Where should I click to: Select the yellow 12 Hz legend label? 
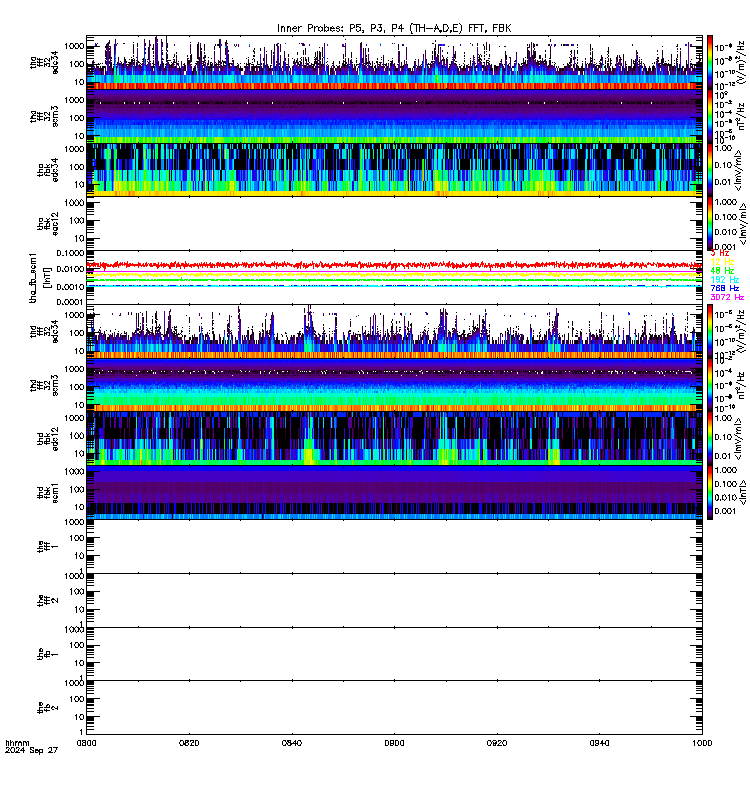722,262
